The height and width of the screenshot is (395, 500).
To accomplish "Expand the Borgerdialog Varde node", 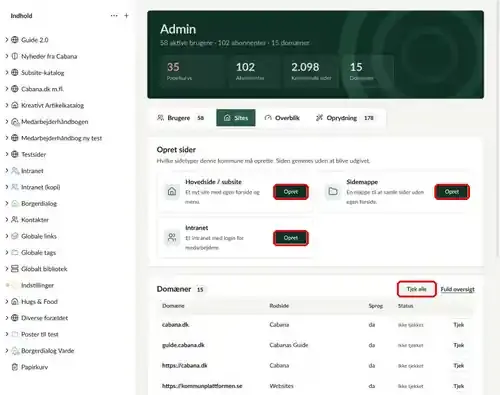I will 7,350.
